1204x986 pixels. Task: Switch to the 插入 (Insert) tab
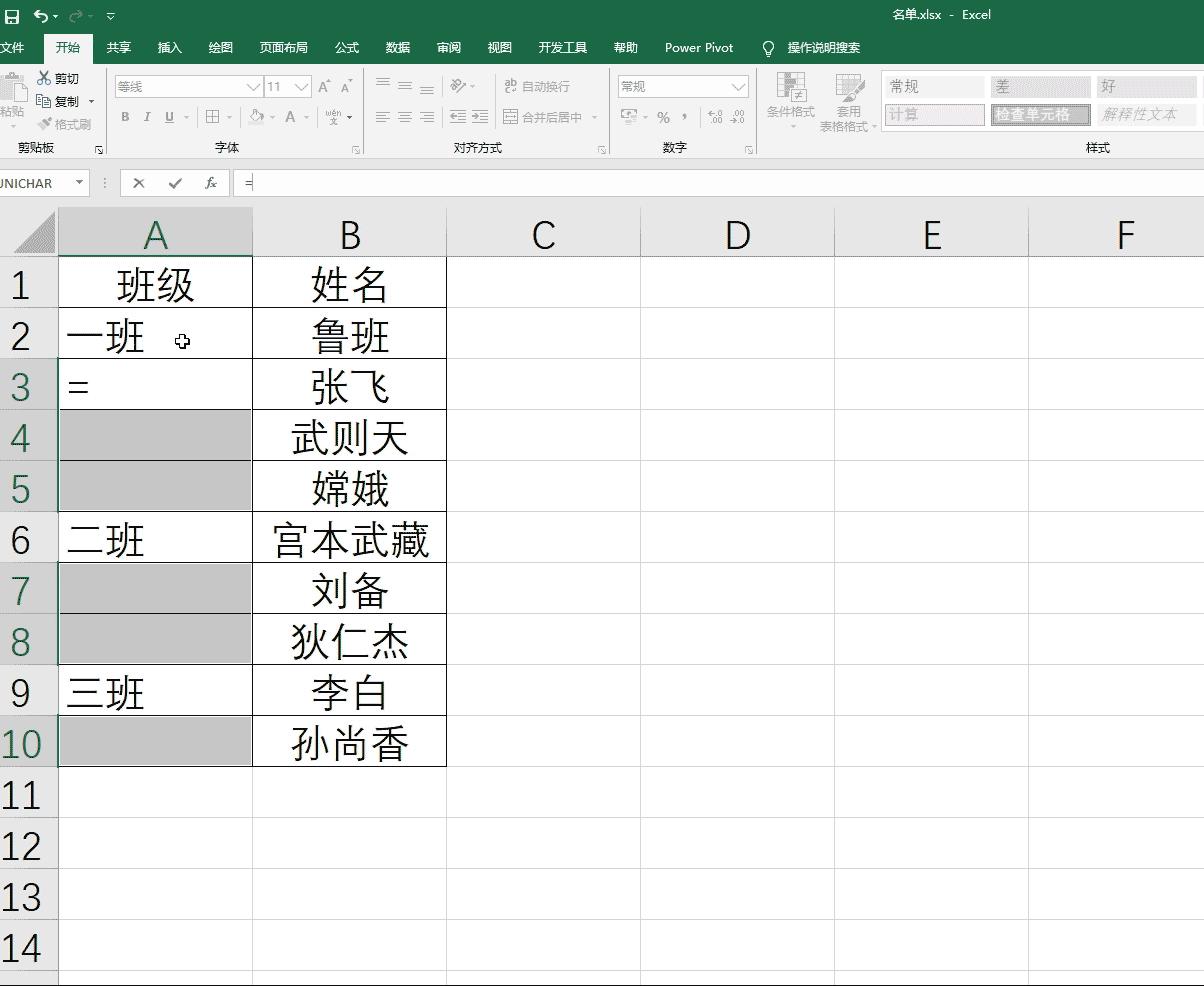pos(170,47)
